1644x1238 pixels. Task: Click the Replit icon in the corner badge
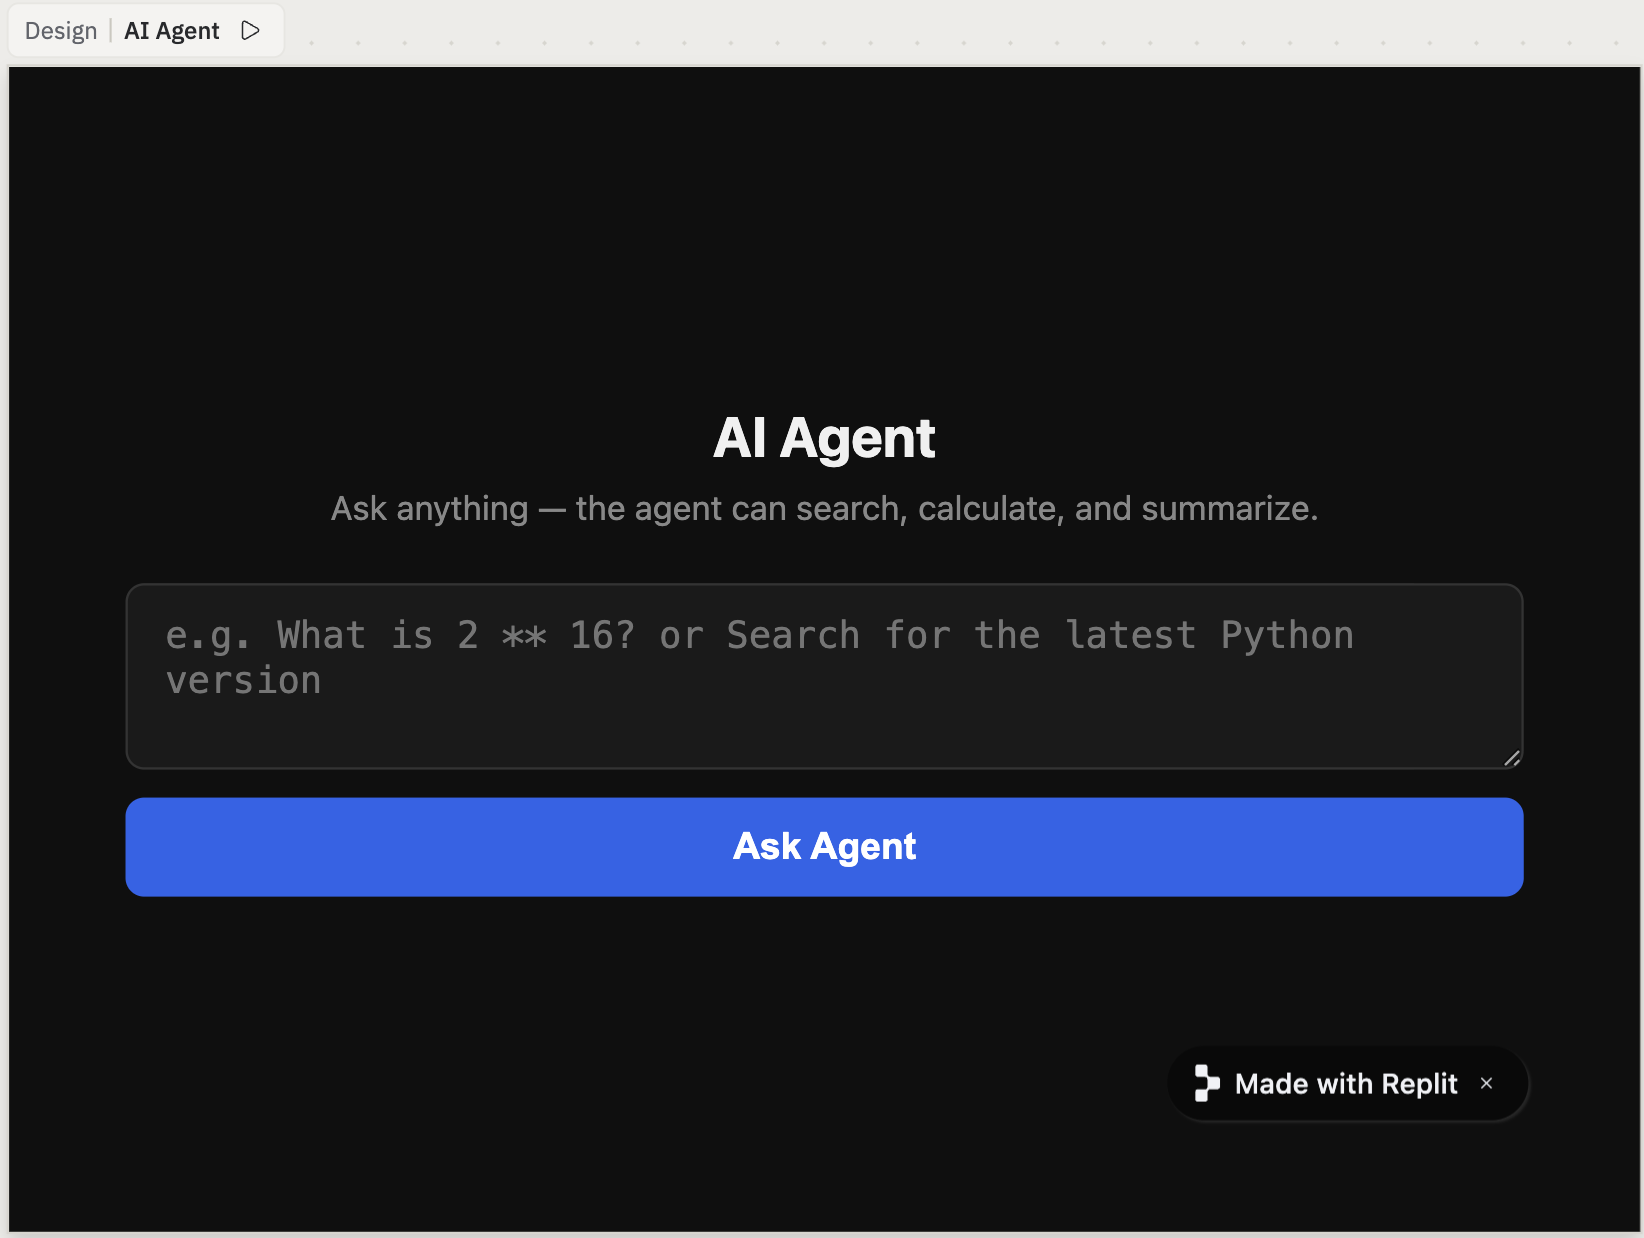[x=1206, y=1083]
